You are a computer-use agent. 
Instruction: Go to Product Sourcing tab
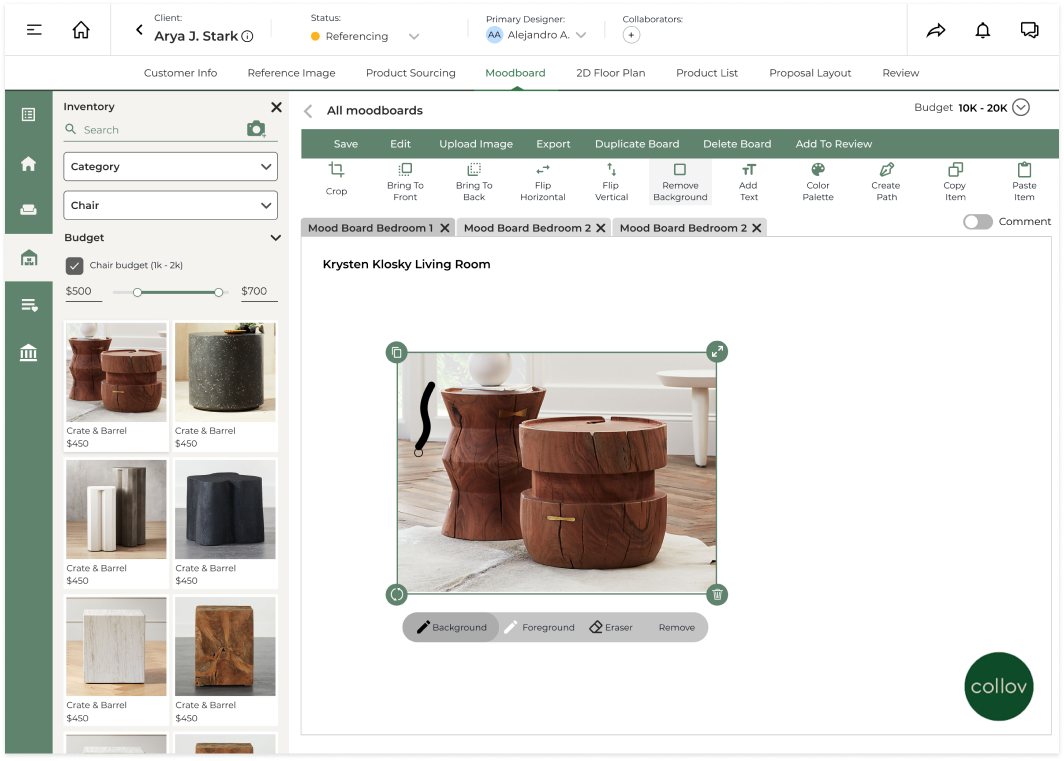(411, 73)
